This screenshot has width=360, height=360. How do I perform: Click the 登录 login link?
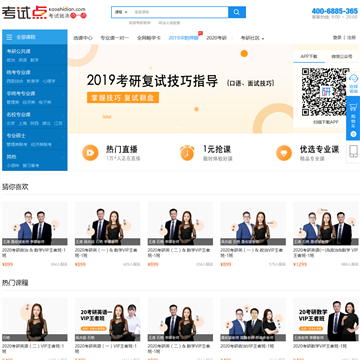(337, 38)
